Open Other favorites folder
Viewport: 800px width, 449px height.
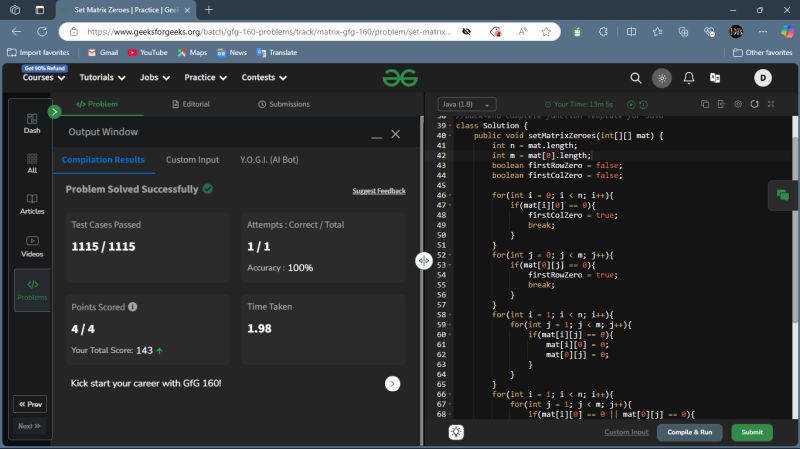[762, 53]
